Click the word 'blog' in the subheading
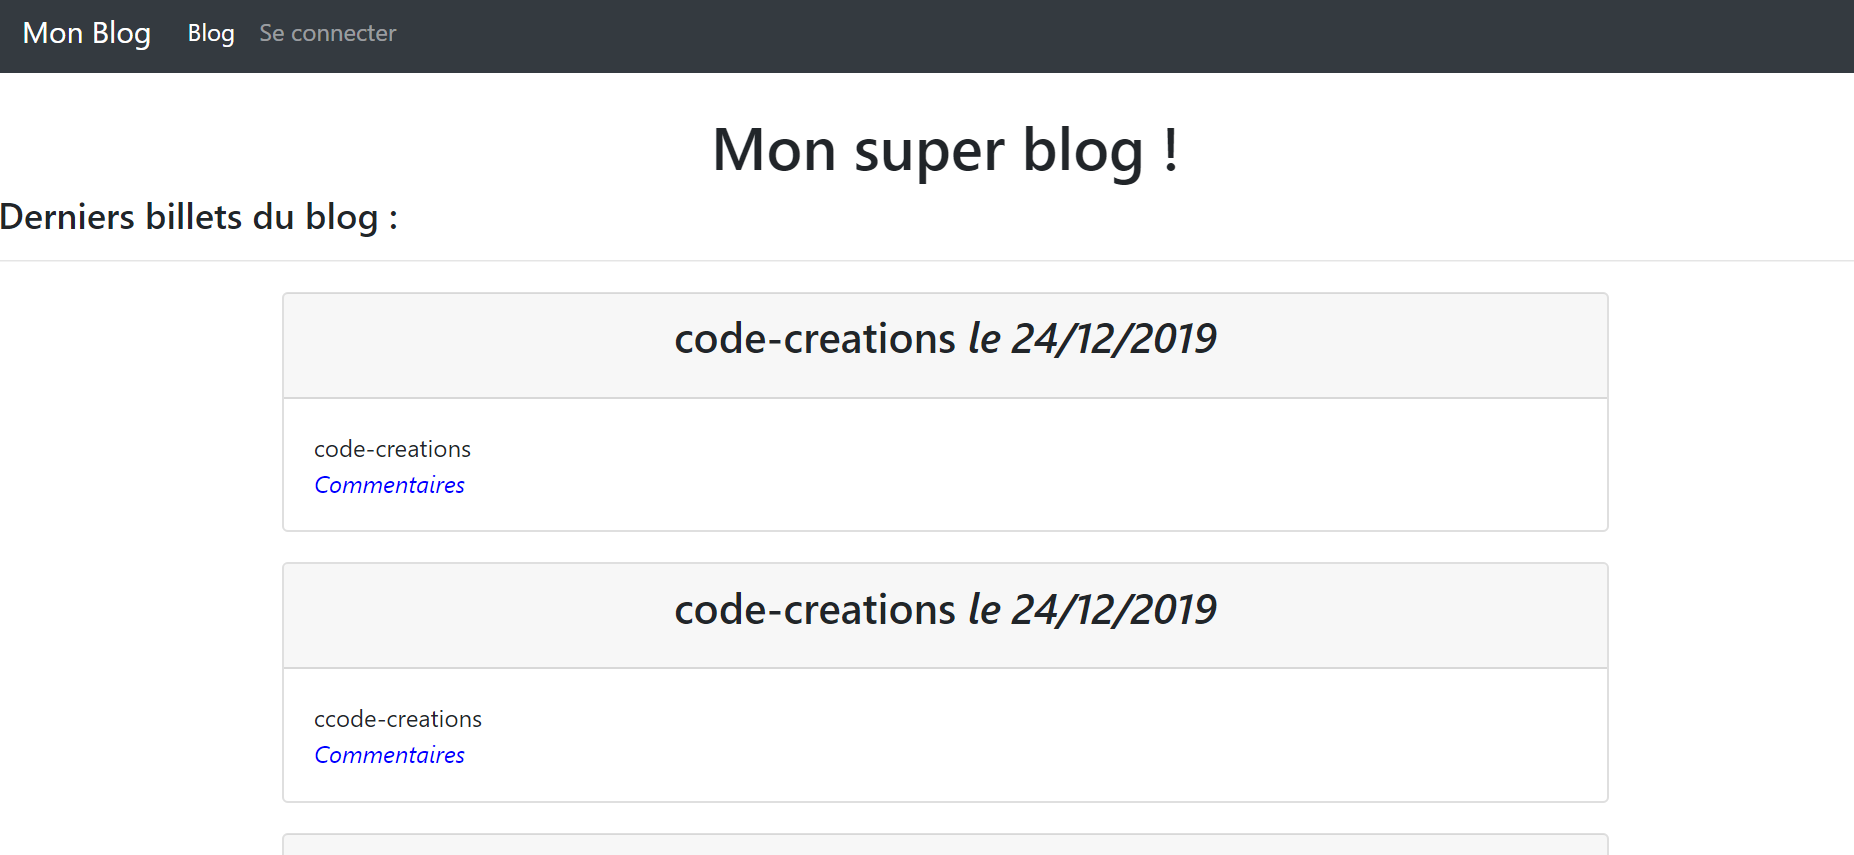This screenshot has height=855, width=1854. [x=341, y=217]
